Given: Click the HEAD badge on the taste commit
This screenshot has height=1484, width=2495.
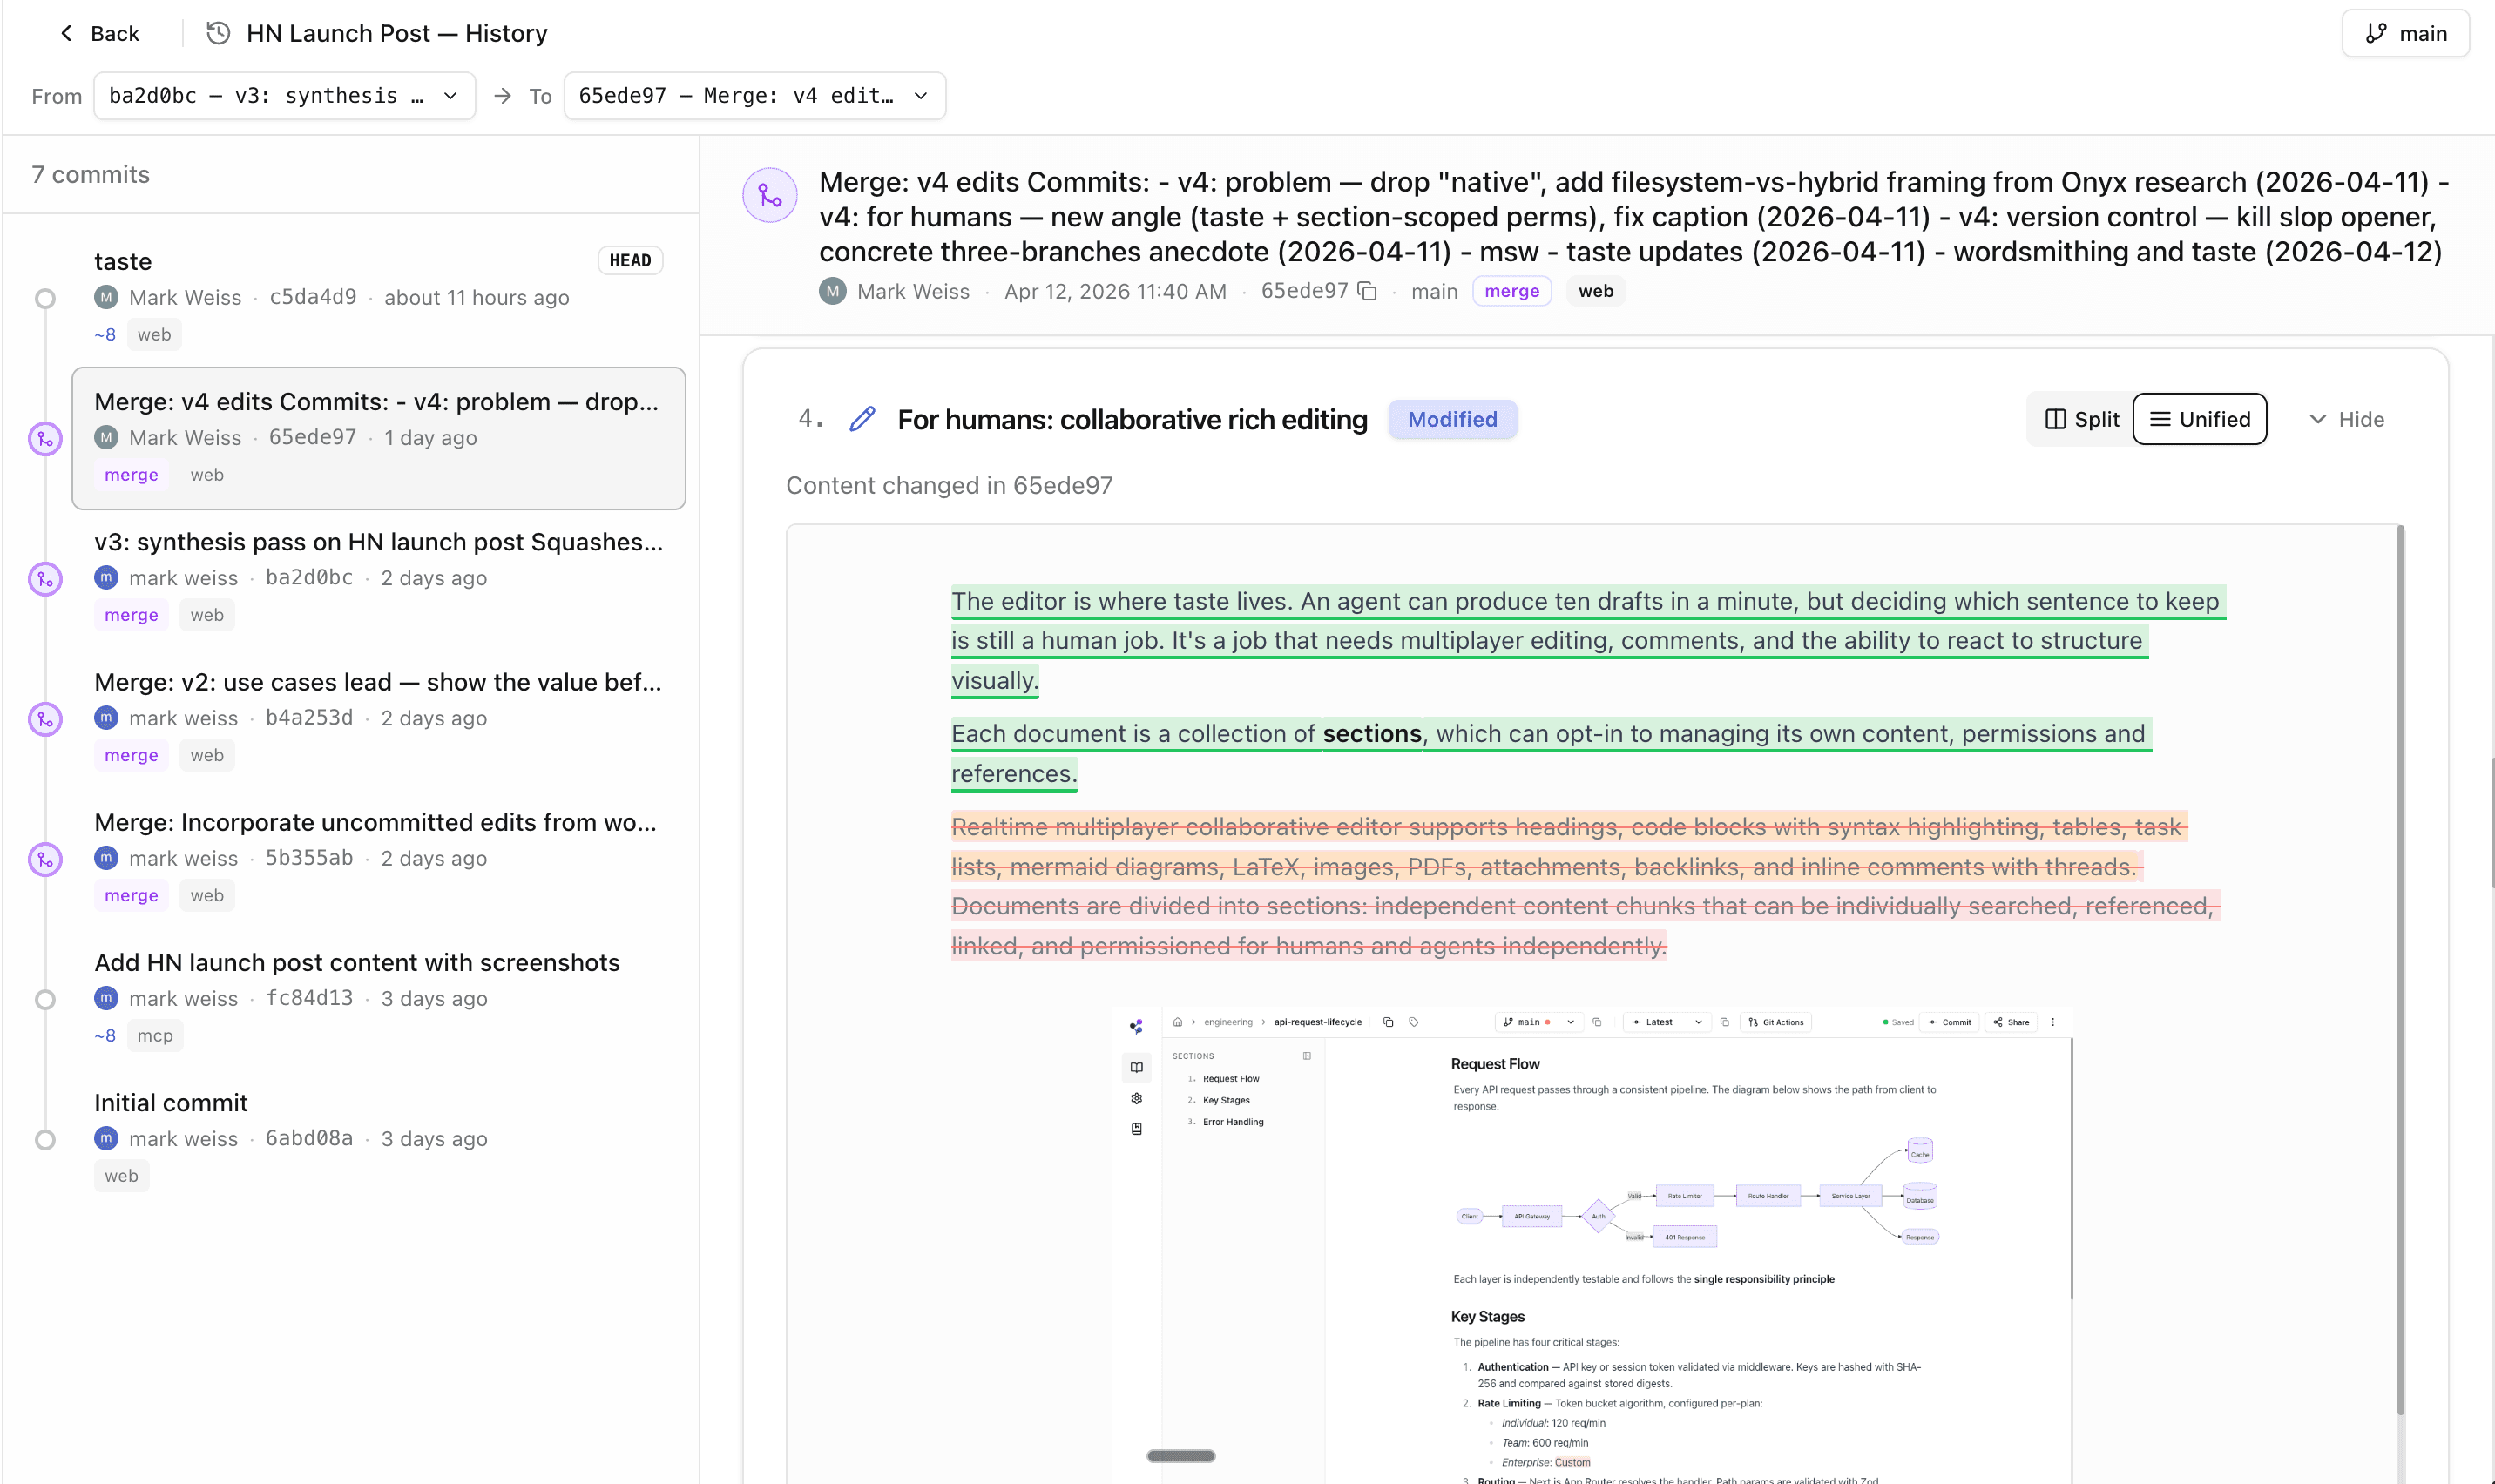Looking at the screenshot, I should click(630, 259).
